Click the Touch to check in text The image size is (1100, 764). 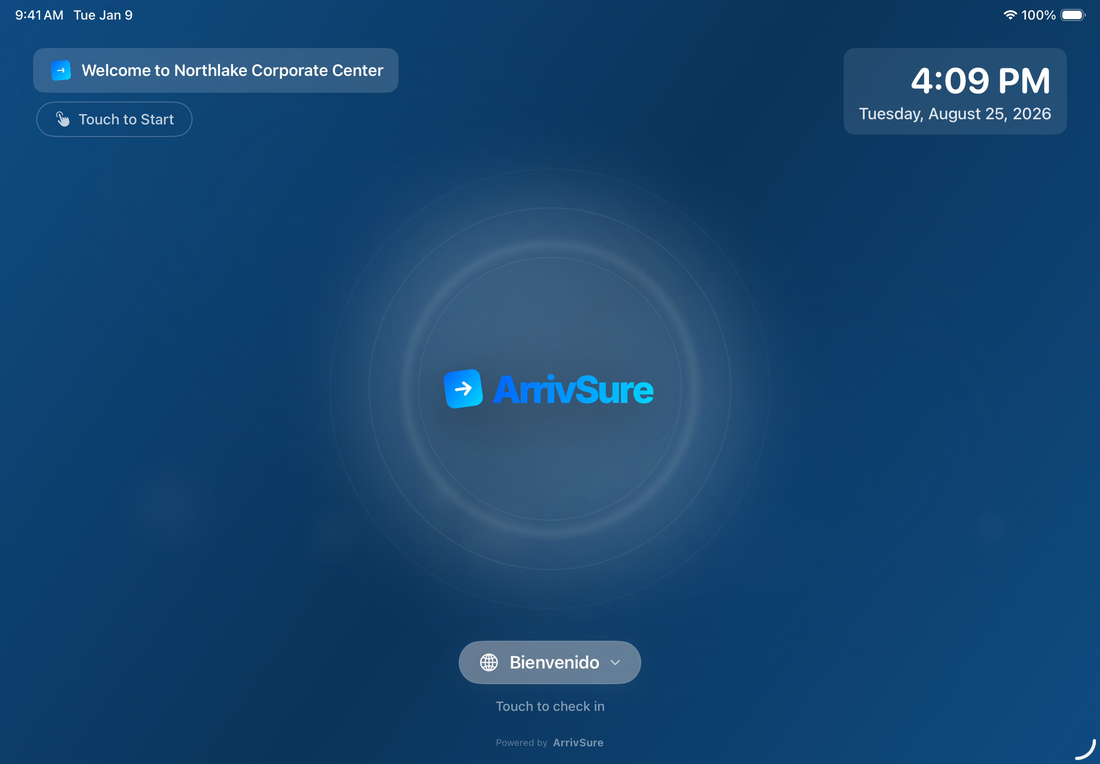(550, 706)
